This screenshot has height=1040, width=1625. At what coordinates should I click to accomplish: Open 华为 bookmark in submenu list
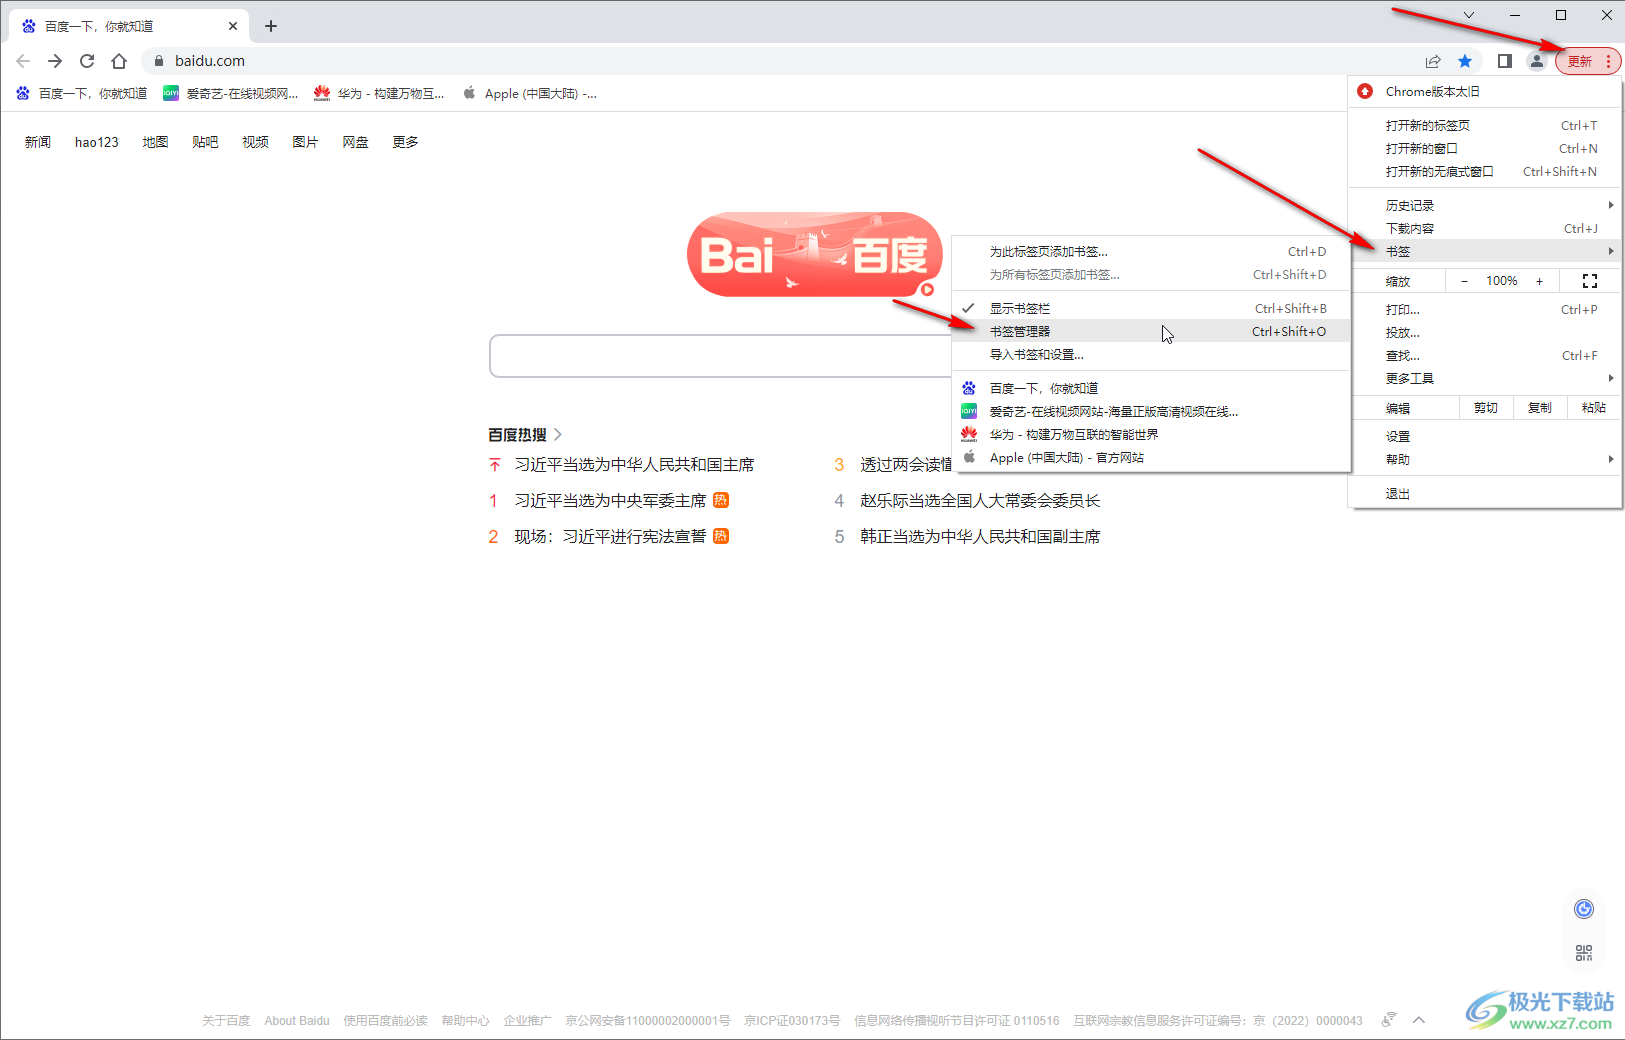click(x=1151, y=434)
